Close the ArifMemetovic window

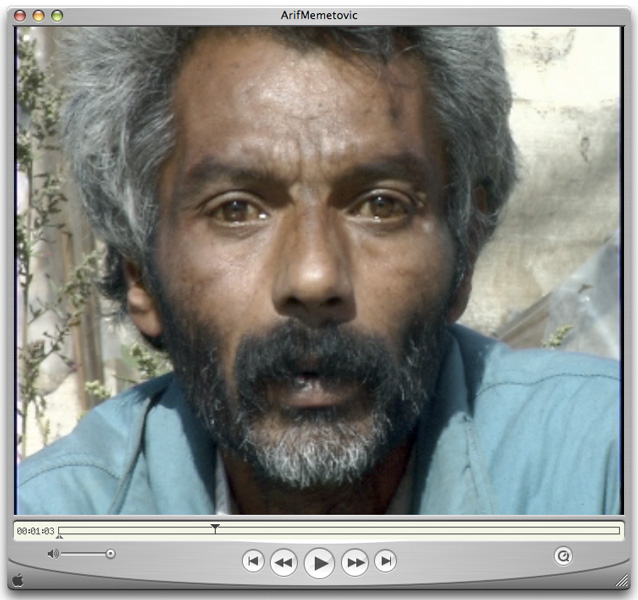(20, 16)
